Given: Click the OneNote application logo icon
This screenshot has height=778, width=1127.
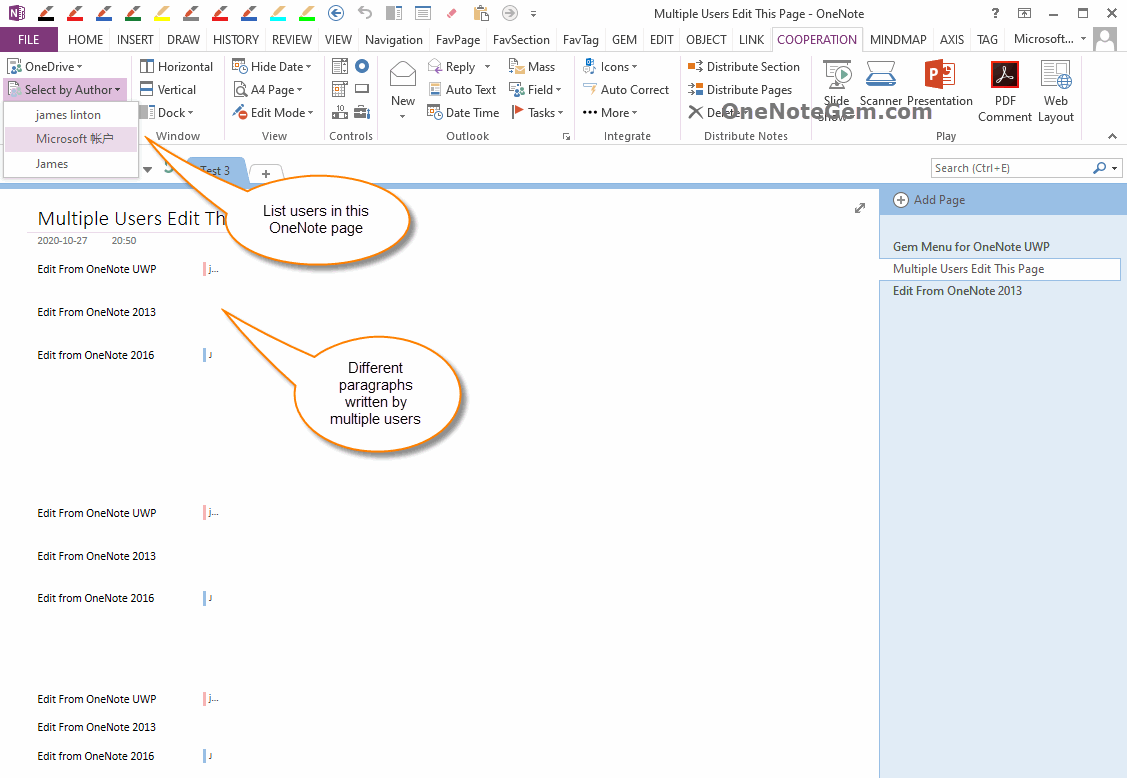Looking at the screenshot, I should [16, 13].
